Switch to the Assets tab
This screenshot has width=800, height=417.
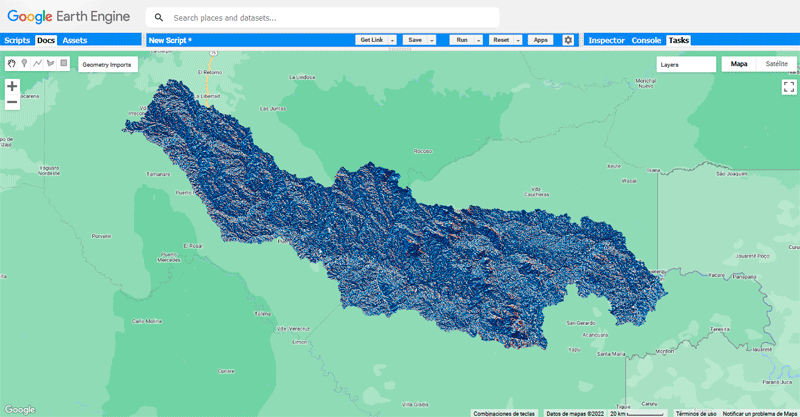(x=75, y=40)
